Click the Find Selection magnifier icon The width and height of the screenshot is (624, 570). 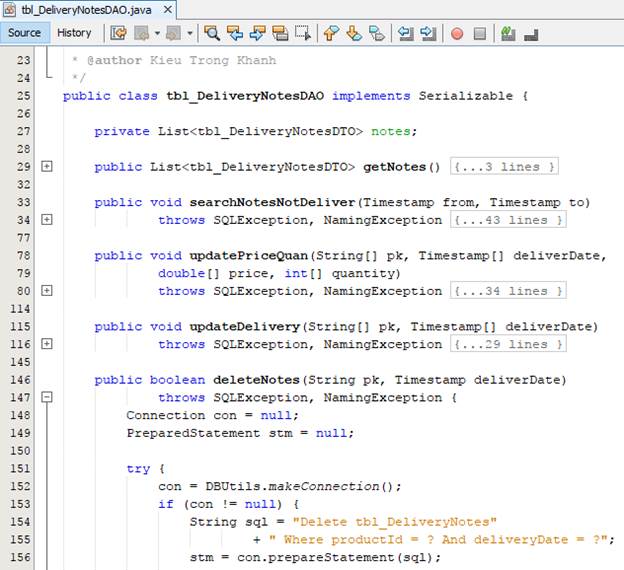pyautogui.click(x=212, y=33)
